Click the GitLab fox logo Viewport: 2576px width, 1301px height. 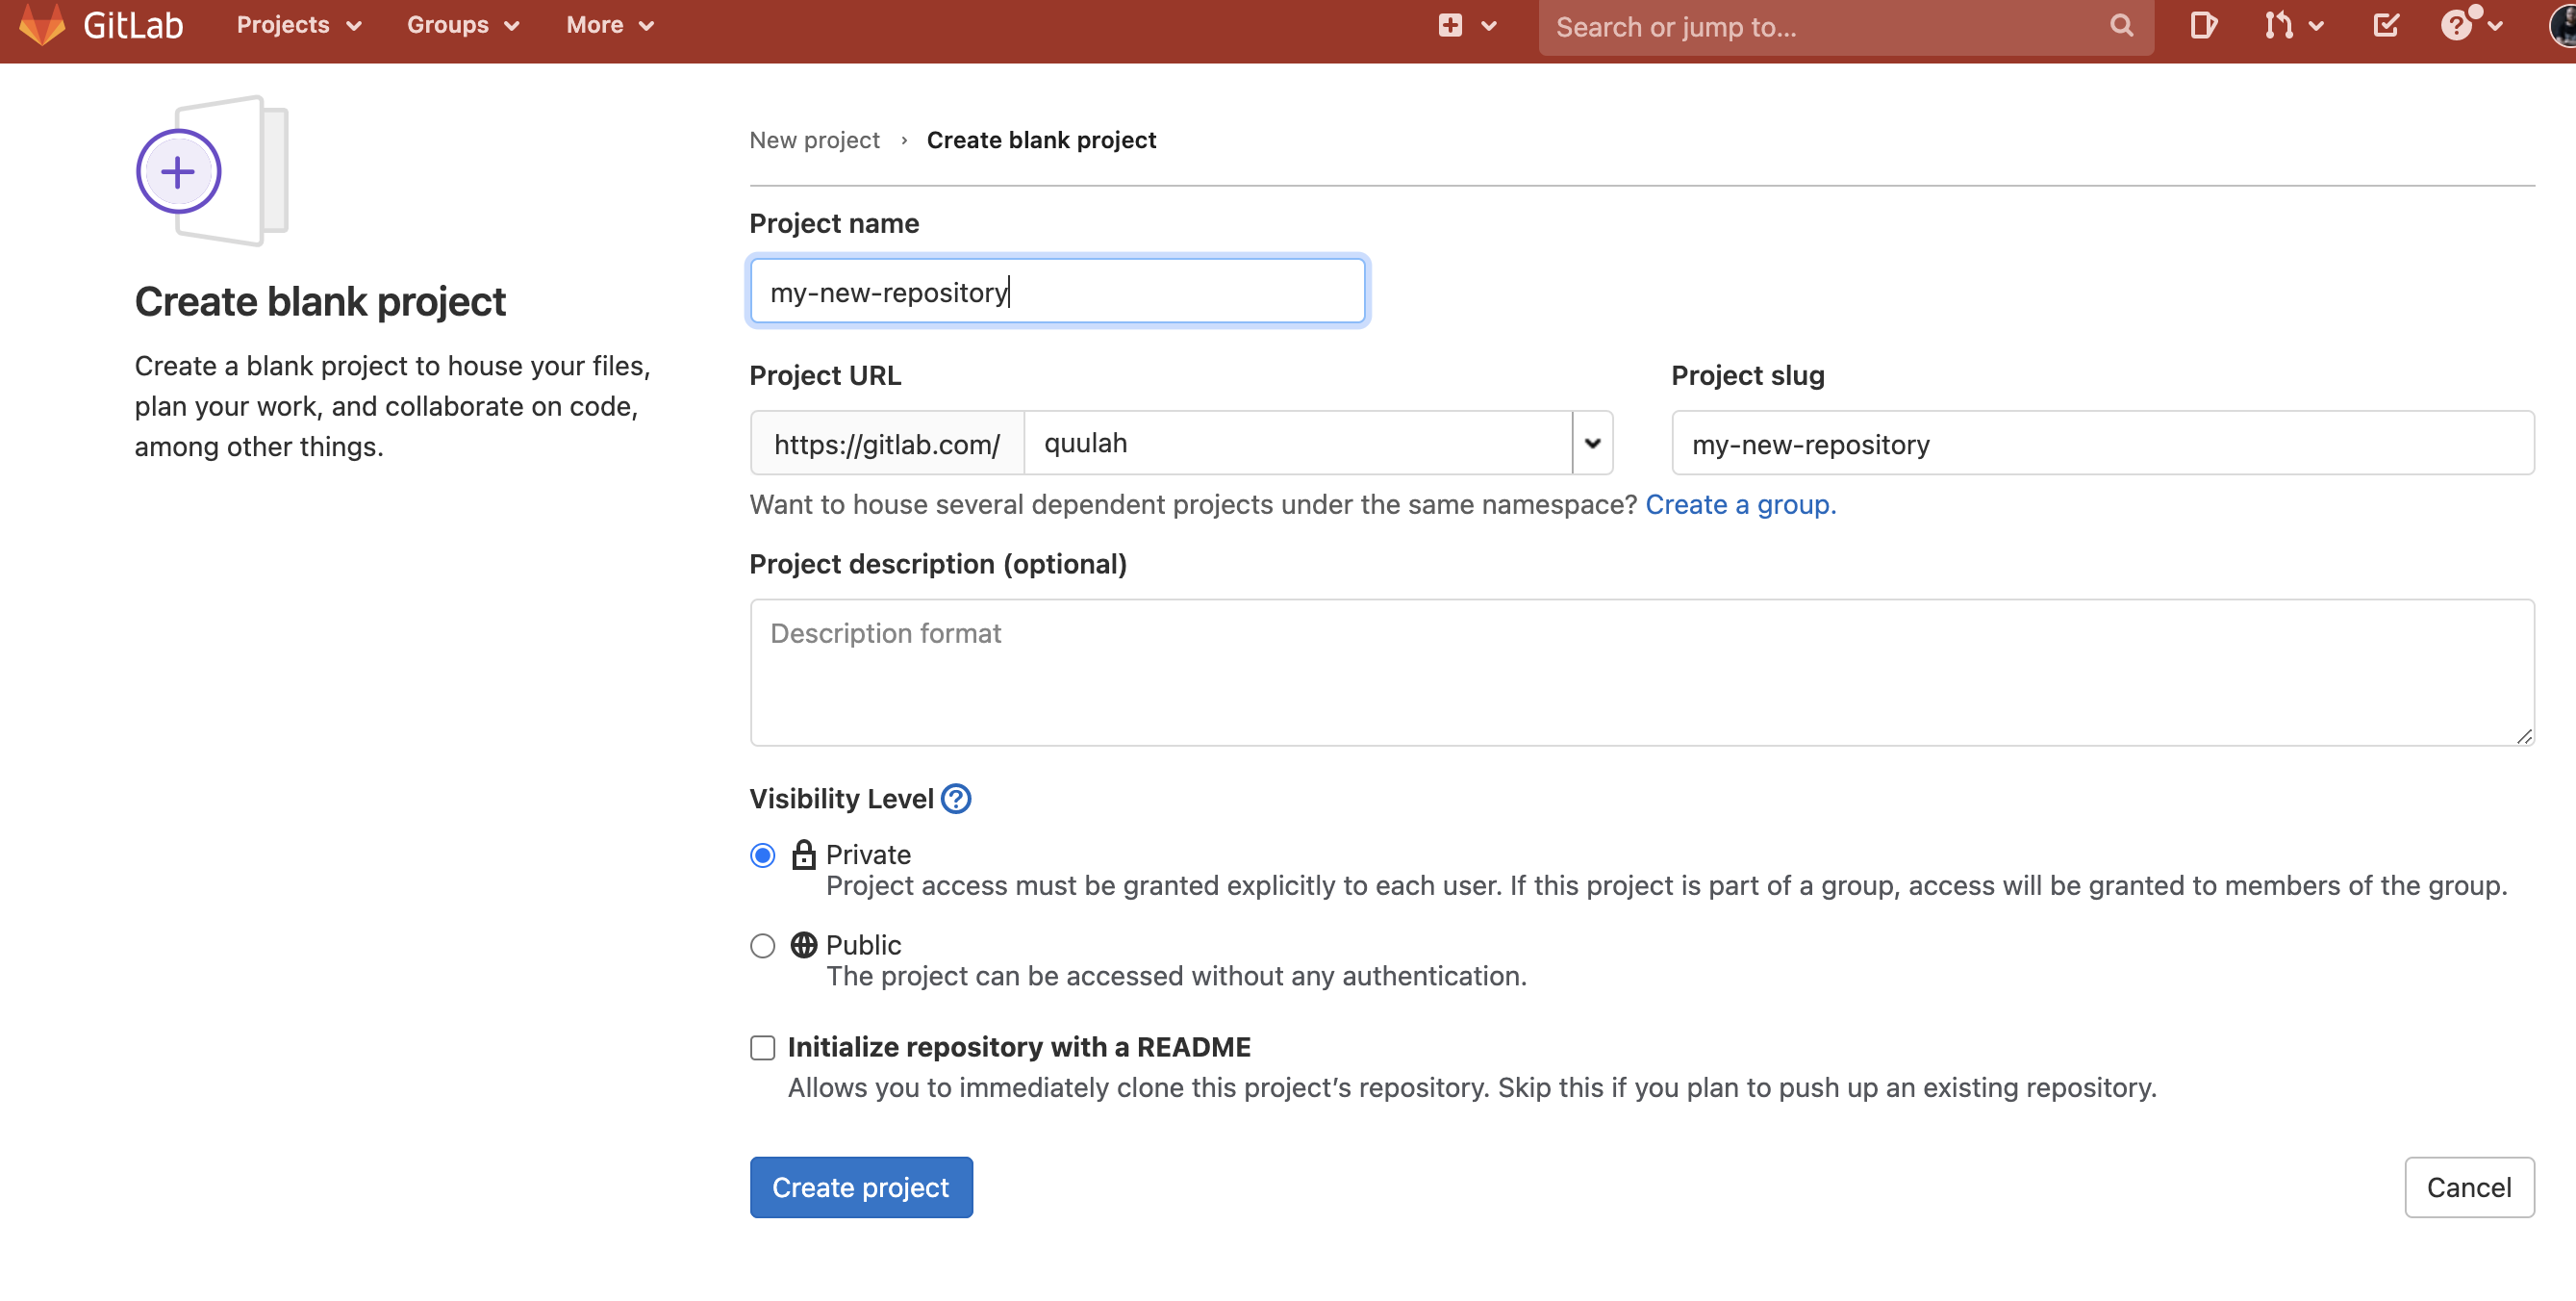coord(41,24)
